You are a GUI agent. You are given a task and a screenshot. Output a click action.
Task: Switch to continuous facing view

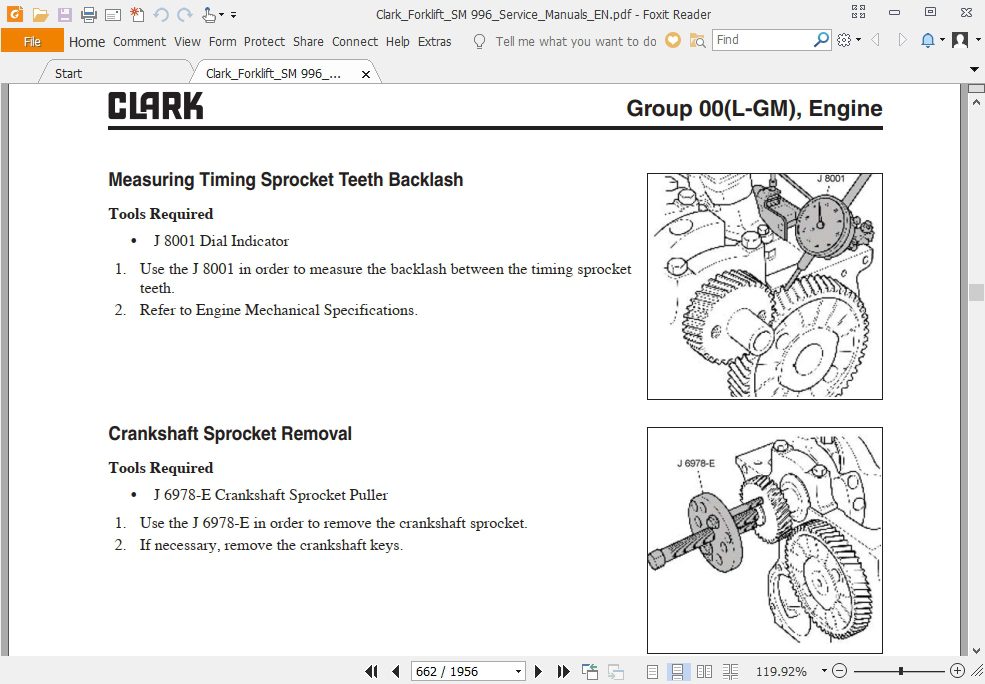[x=730, y=672]
